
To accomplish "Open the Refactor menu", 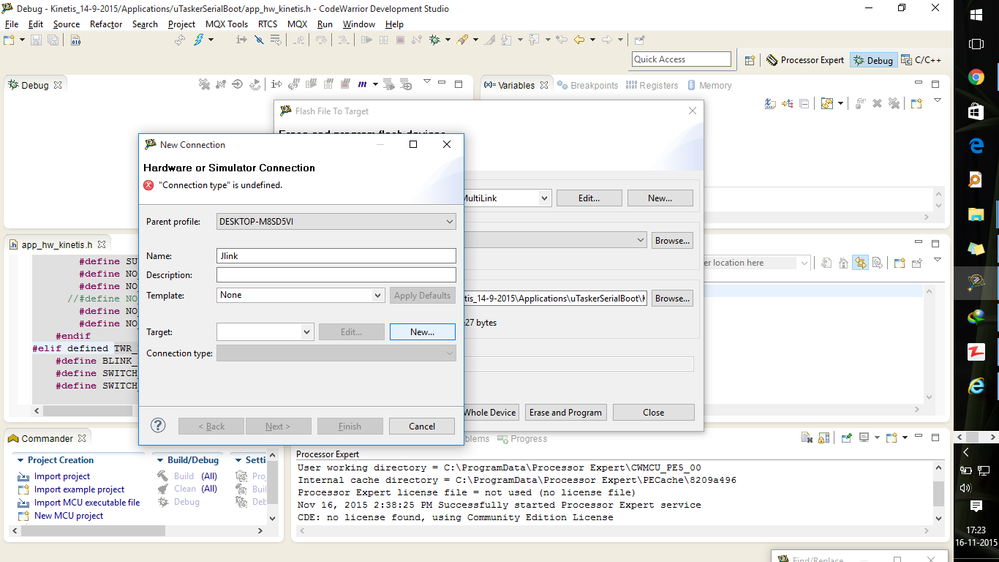I will pos(106,24).
